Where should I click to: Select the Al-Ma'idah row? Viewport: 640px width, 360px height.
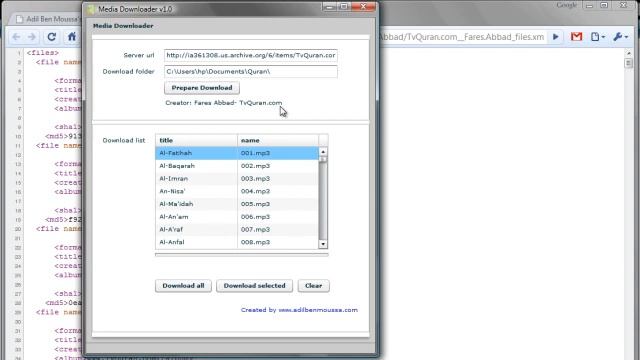click(x=237, y=204)
